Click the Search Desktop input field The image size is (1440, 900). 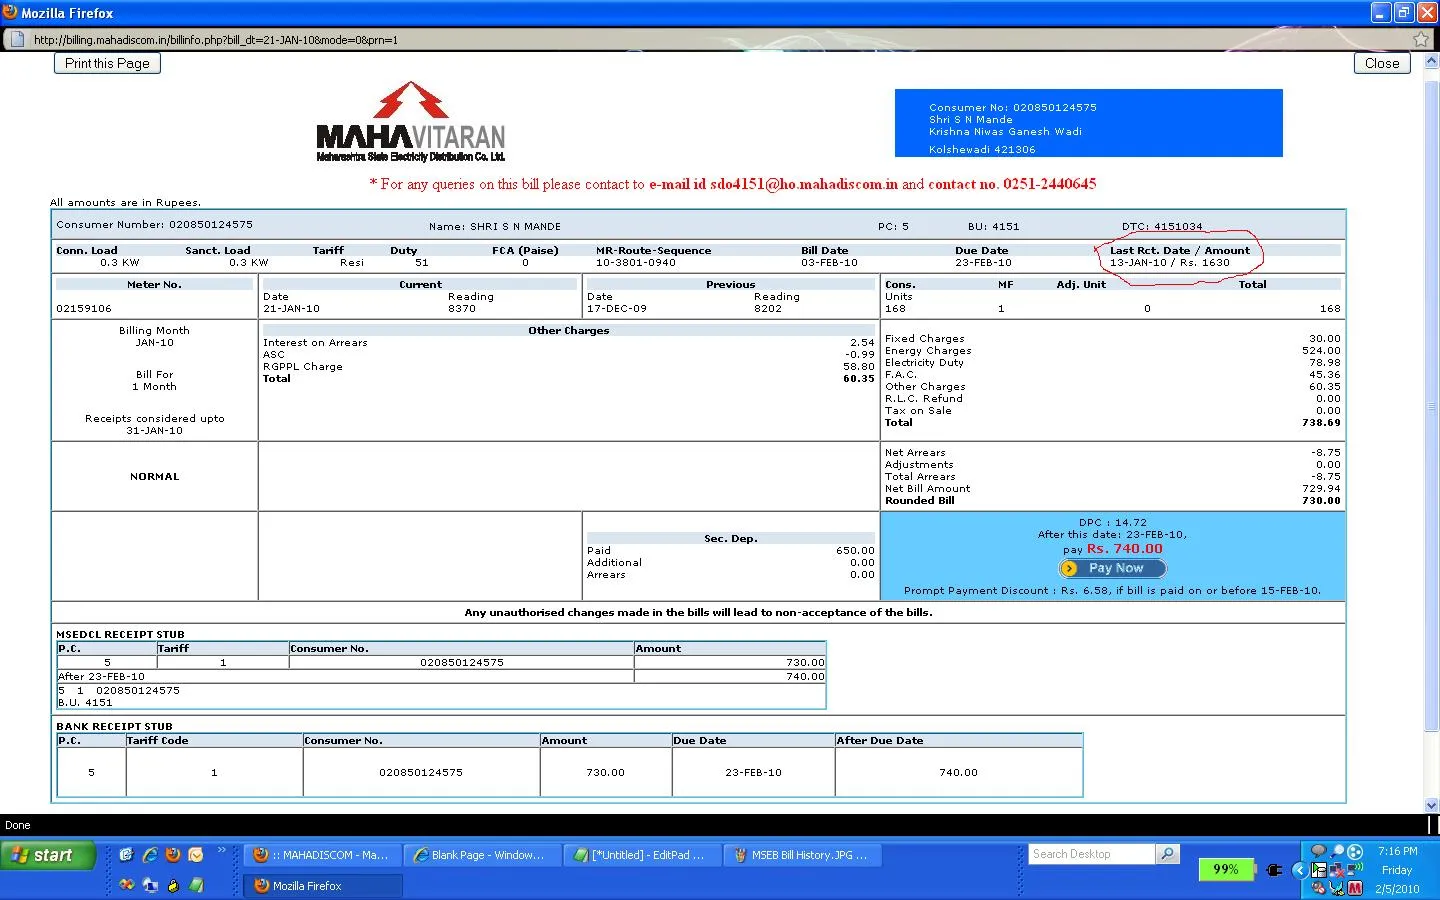[1091, 854]
